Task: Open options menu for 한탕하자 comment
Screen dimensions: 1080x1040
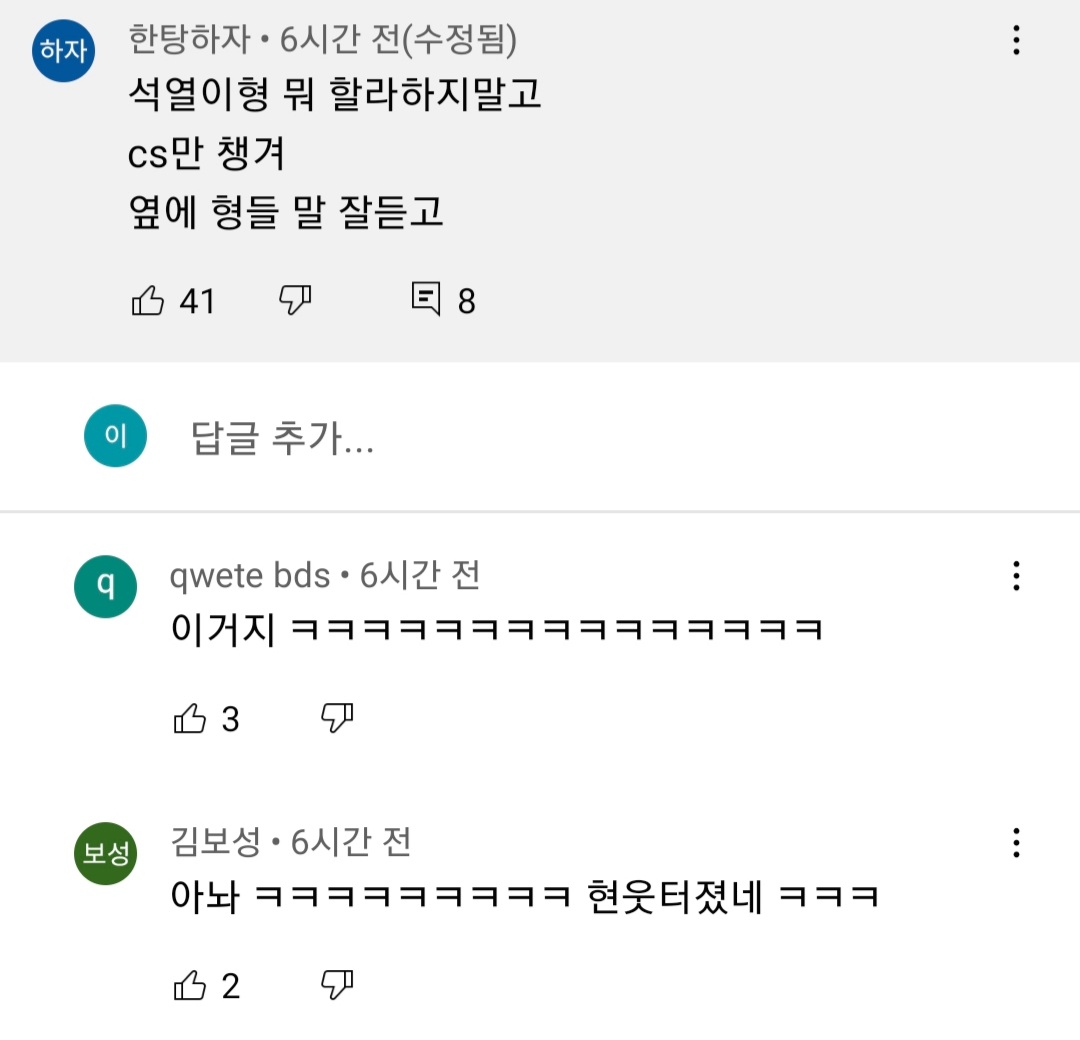Action: 1016,40
